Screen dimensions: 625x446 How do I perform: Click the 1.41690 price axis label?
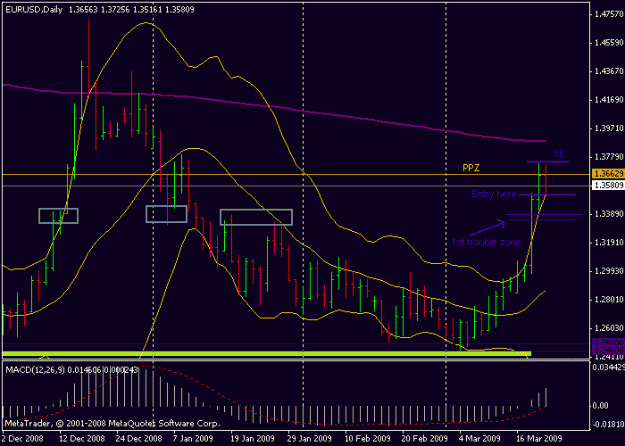(x=608, y=100)
